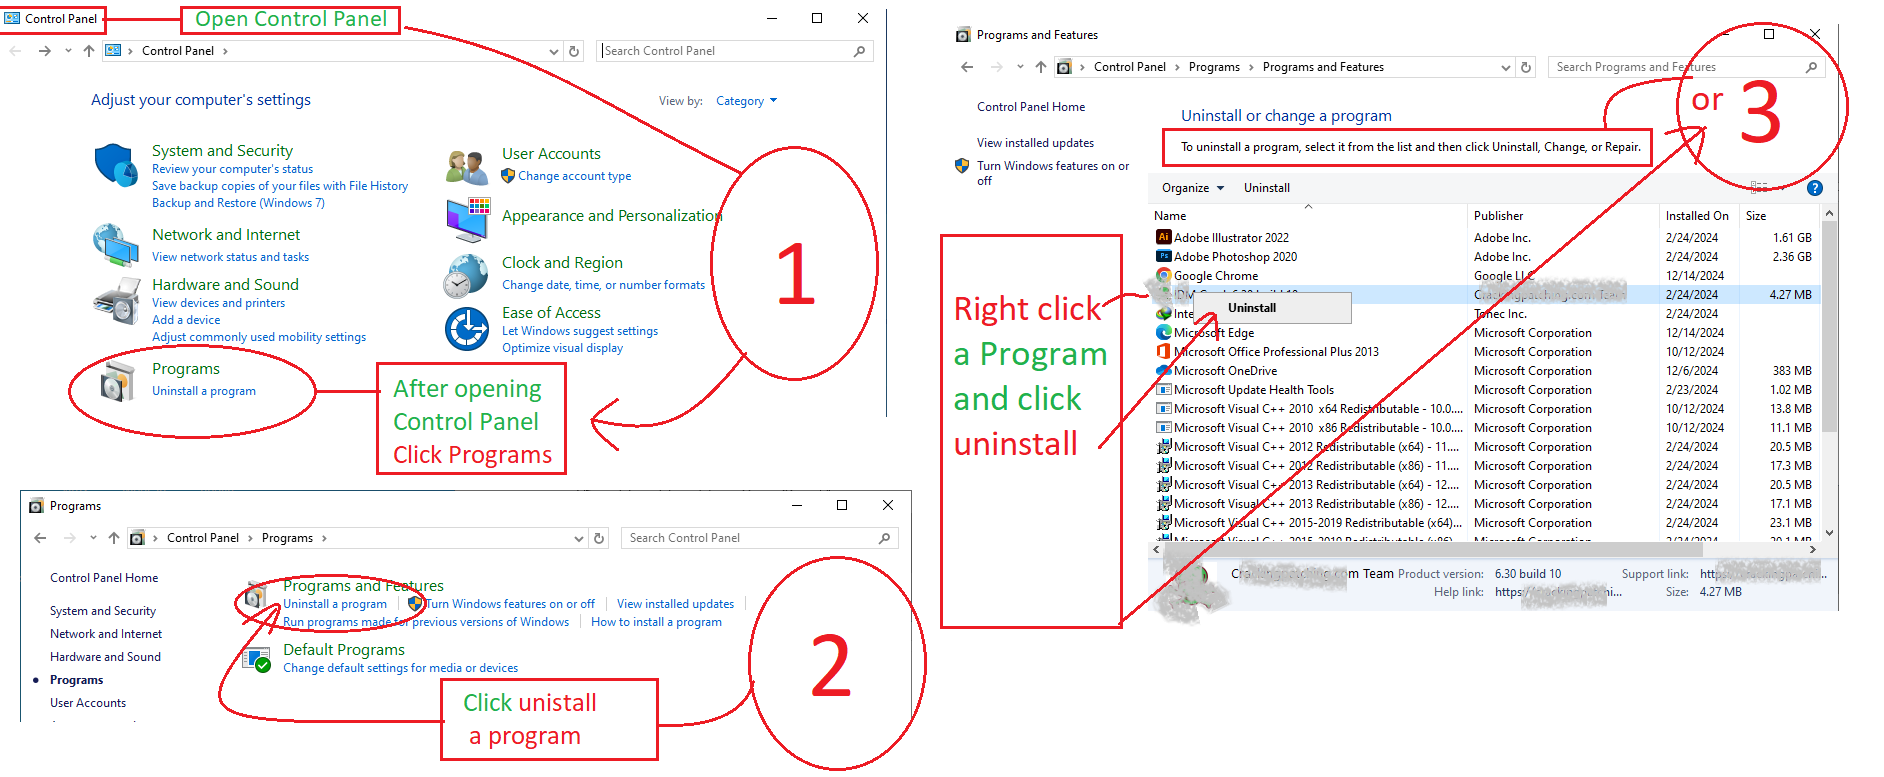Click the System and Security shield icon

pyautogui.click(x=116, y=165)
